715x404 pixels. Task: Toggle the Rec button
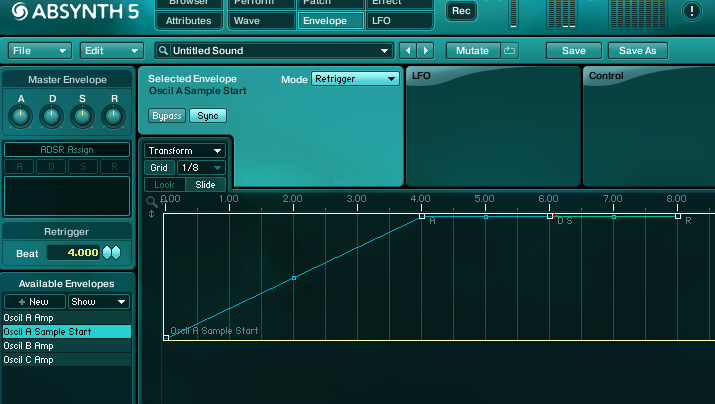coord(461,11)
